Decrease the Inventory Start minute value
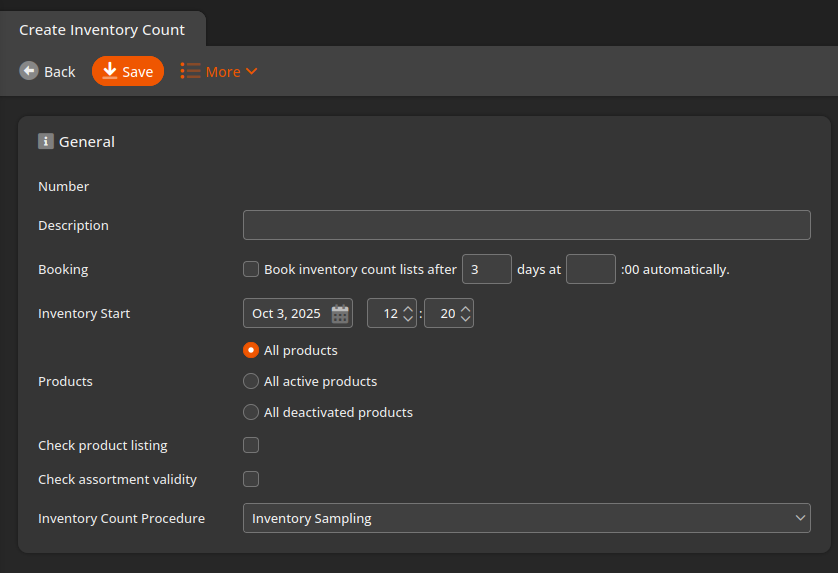The height and width of the screenshot is (573, 838). pos(465,319)
